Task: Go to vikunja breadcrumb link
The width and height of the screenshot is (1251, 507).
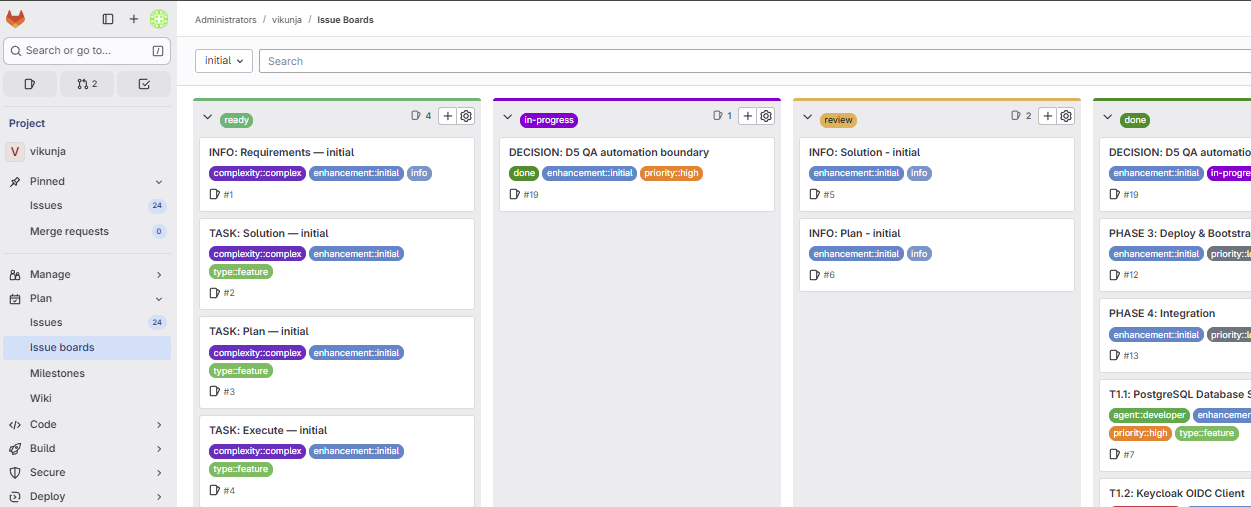Action: [287, 20]
